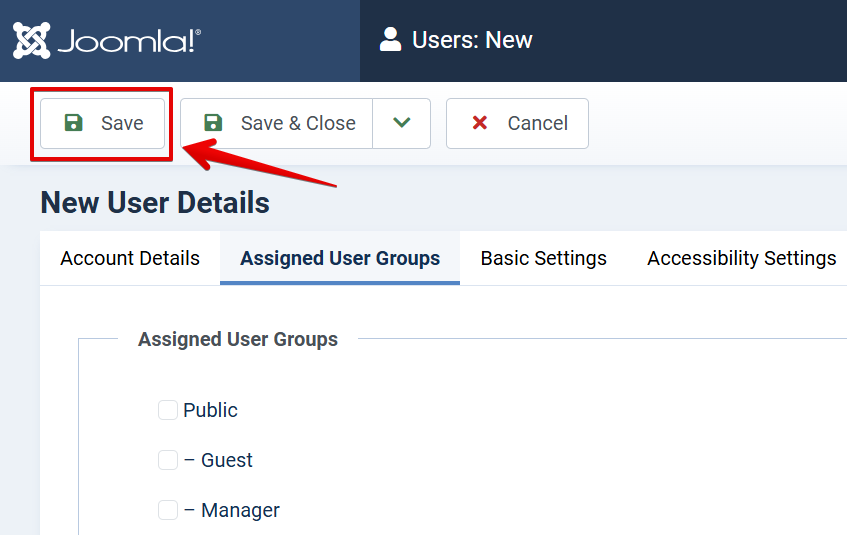The width and height of the screenshot is (847, 535).
Task: Tick the Guest group checkbox
Action: pos(168,460)
